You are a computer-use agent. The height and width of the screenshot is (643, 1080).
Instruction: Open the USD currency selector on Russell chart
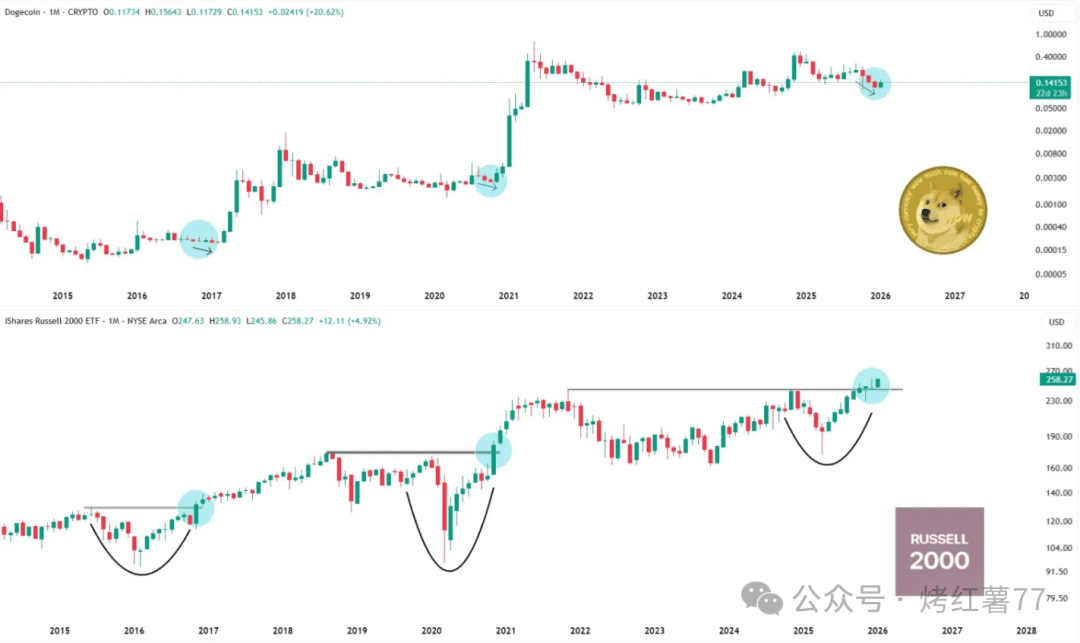tap(1055, 322)
